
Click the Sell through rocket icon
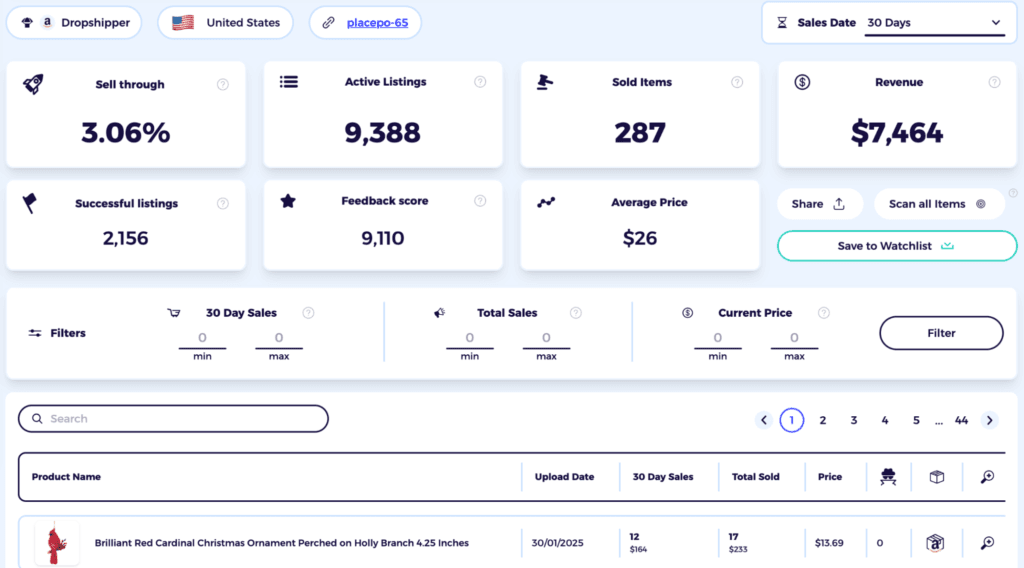(33, 84)
